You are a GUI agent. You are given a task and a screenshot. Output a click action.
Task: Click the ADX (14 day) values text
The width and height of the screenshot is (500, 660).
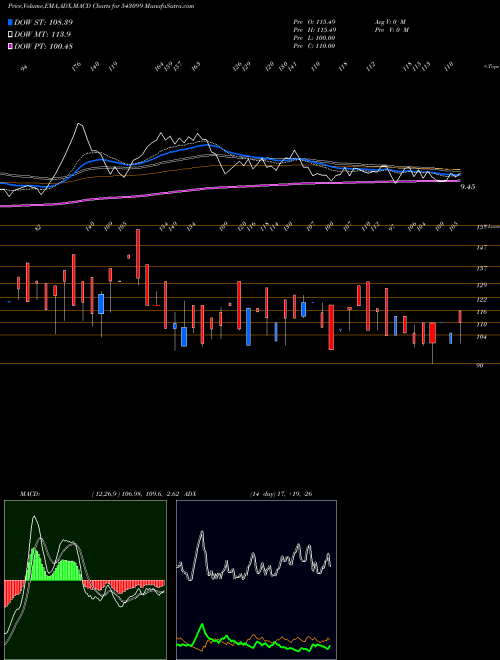(280, 493)
